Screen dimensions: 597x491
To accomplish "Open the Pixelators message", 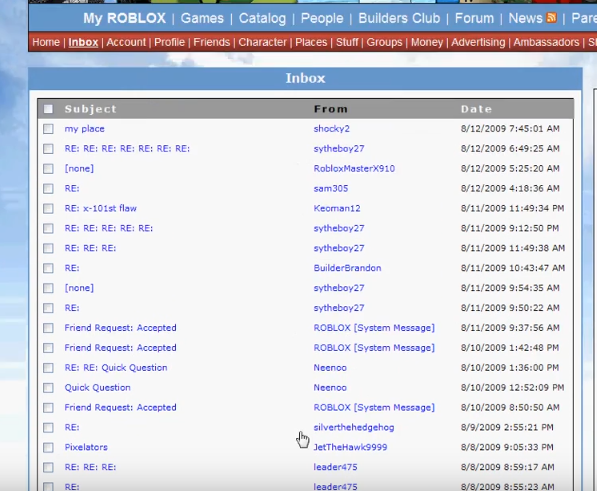I will click(86, 447).
